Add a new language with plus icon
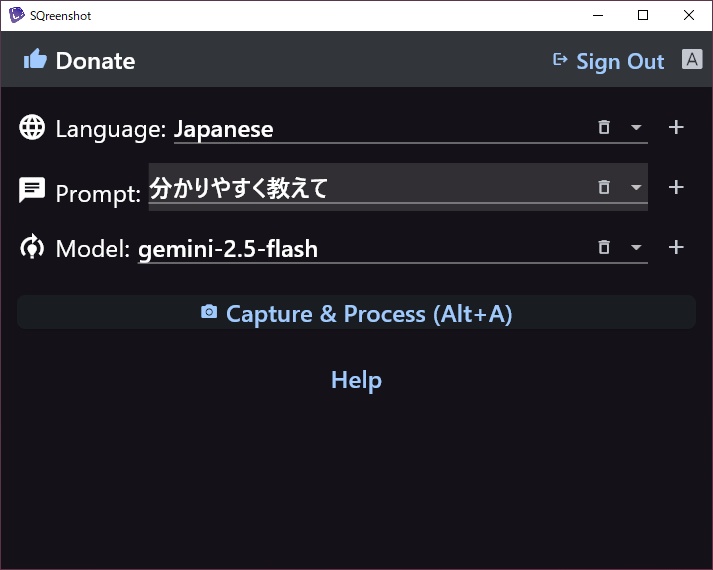 click(x=676, y=128)
